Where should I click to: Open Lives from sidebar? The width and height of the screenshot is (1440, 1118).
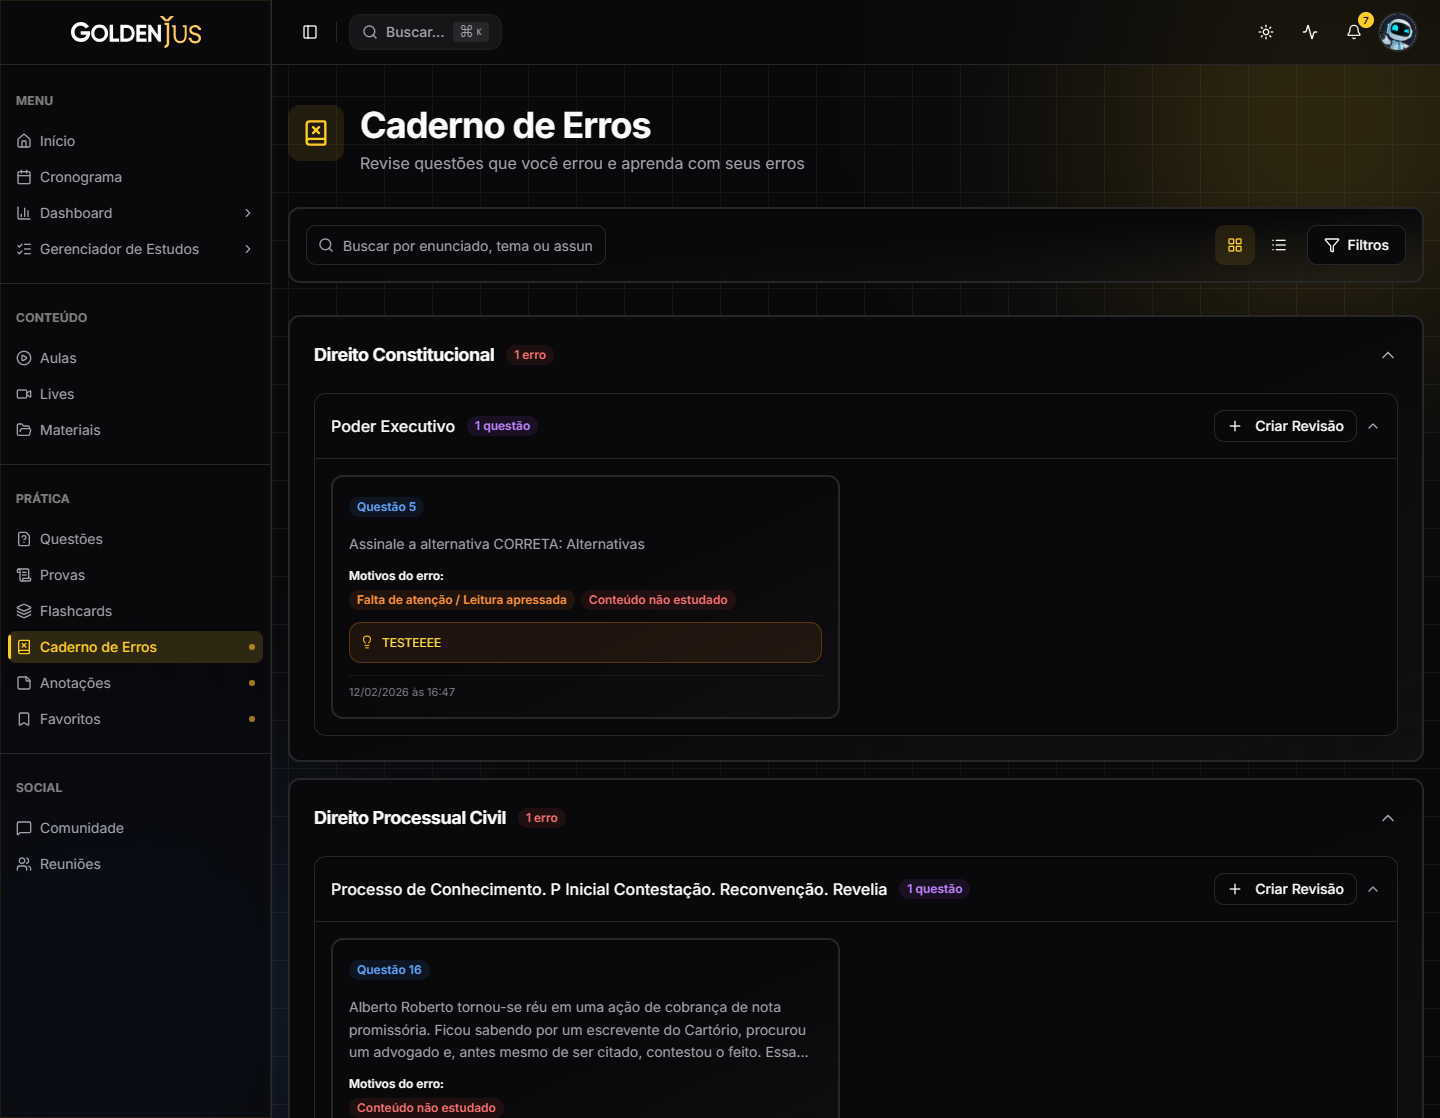pos(135,394)
